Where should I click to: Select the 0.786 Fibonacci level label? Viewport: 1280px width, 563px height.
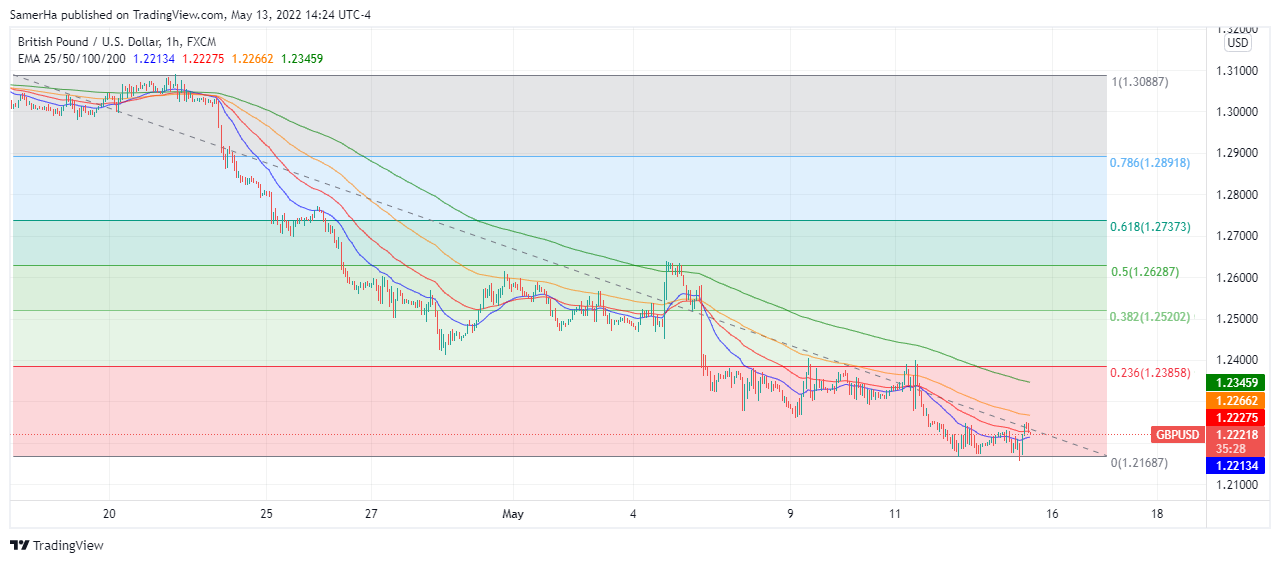point(1150,162)
